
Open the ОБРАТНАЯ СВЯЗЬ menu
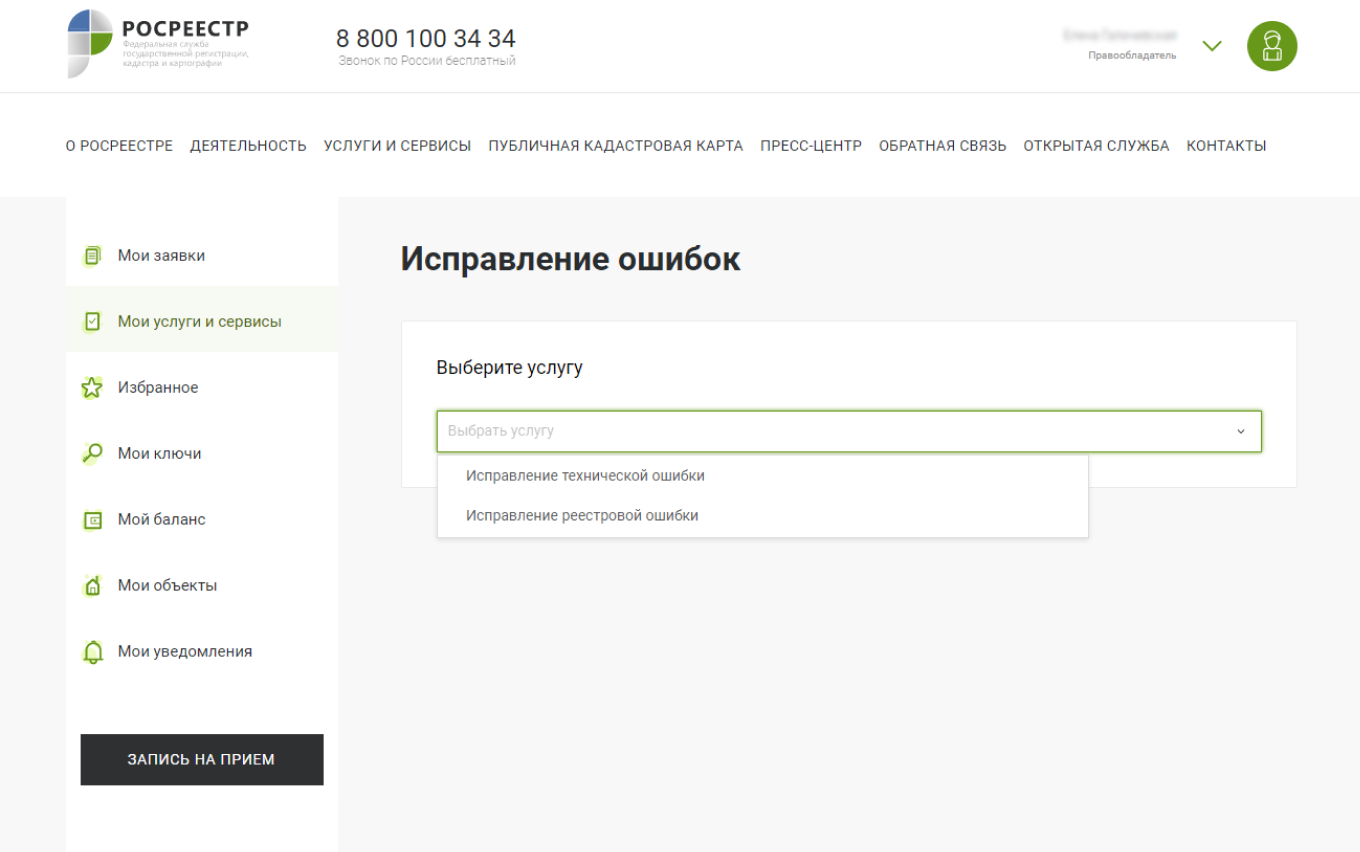tap(943, 146)
